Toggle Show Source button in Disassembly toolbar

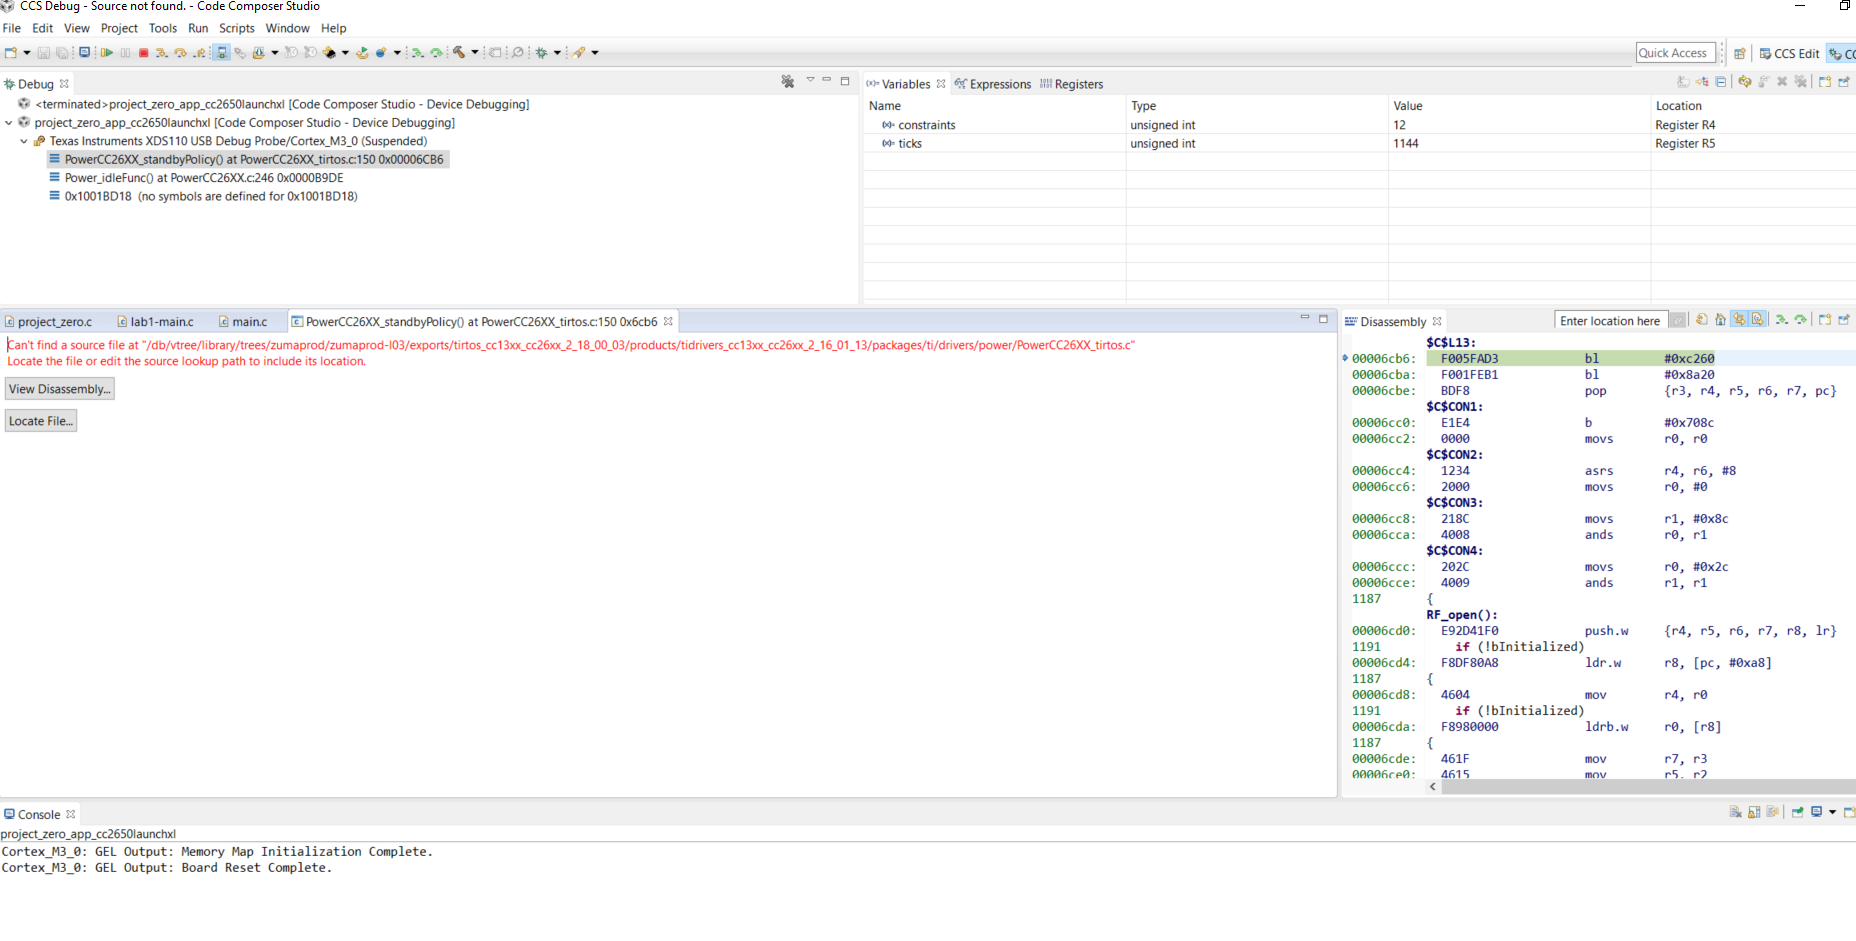pos(1757,320)
